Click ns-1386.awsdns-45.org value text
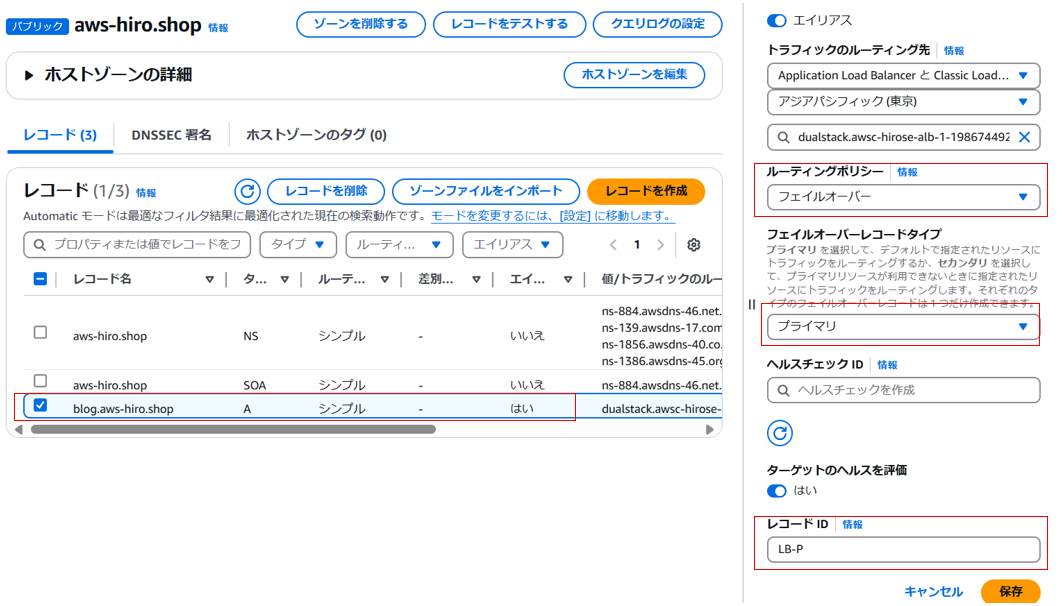Image resolution: width=1062 pixels, height=606 pixels. coord(661,361)
